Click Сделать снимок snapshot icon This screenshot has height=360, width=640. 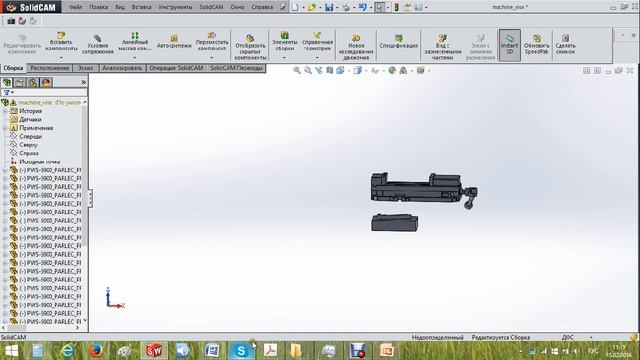[565, 45]
